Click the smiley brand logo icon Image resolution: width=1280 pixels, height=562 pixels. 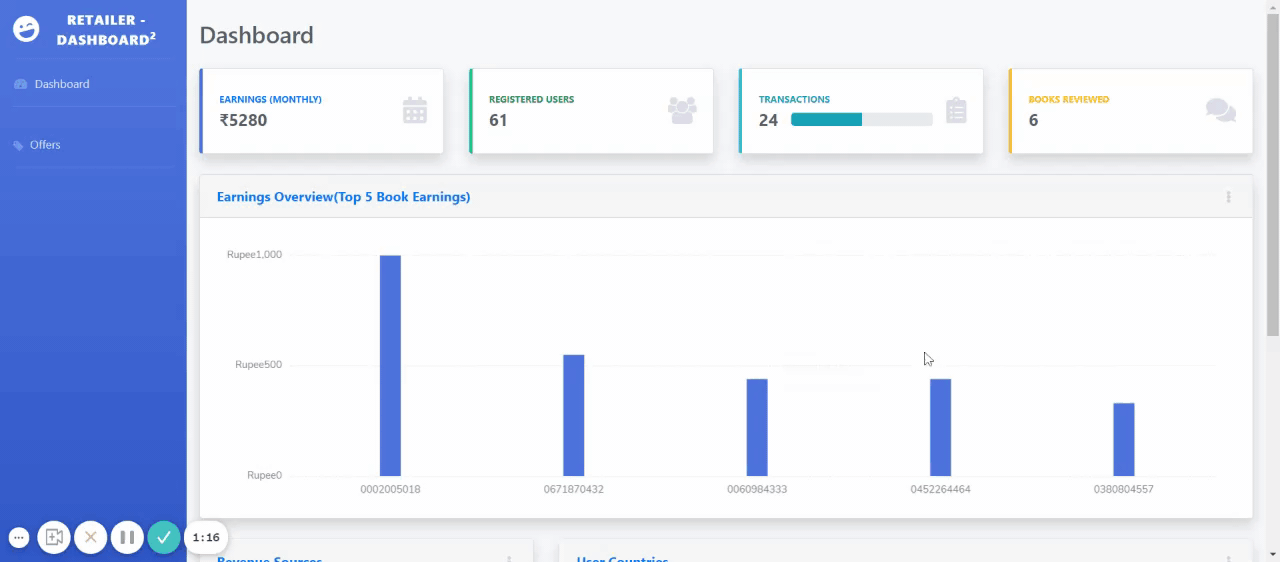point(26,29)
